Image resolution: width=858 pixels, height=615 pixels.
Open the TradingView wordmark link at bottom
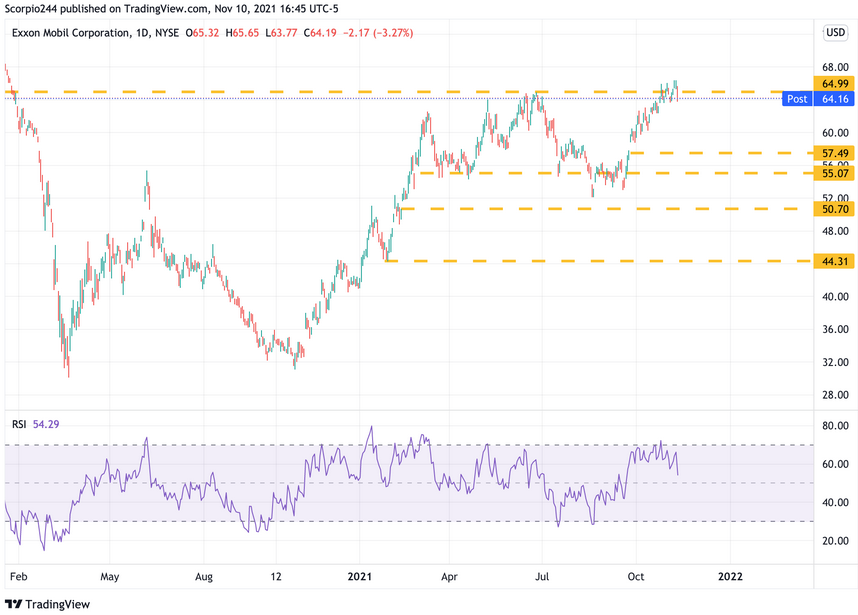(57, 604)
